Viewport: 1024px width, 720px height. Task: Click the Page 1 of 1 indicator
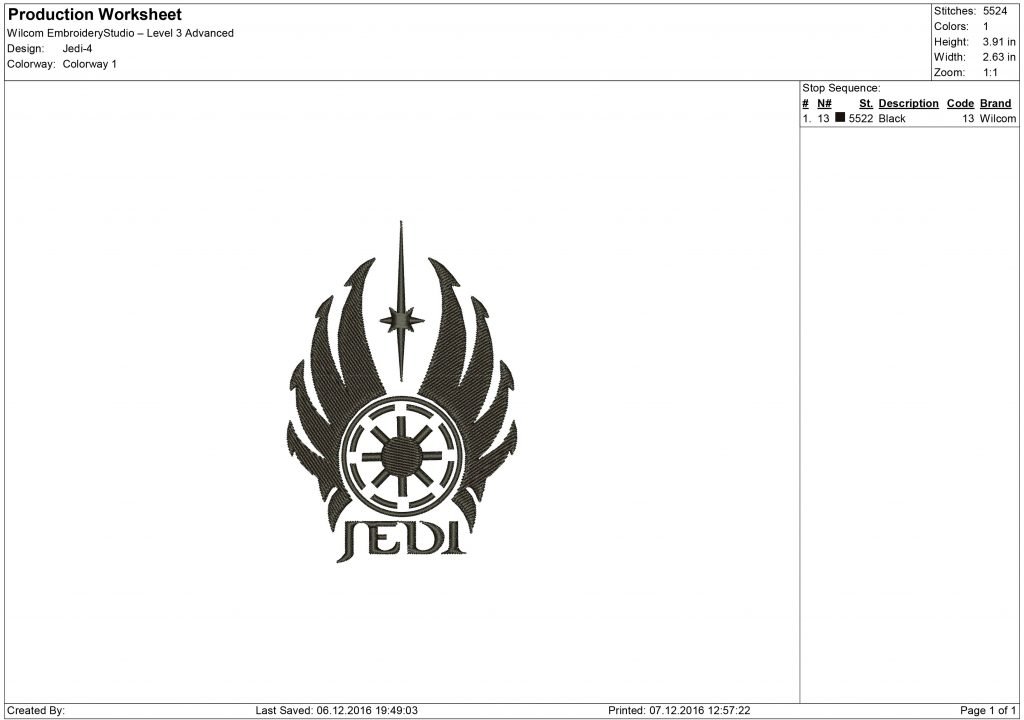[986, 710]
